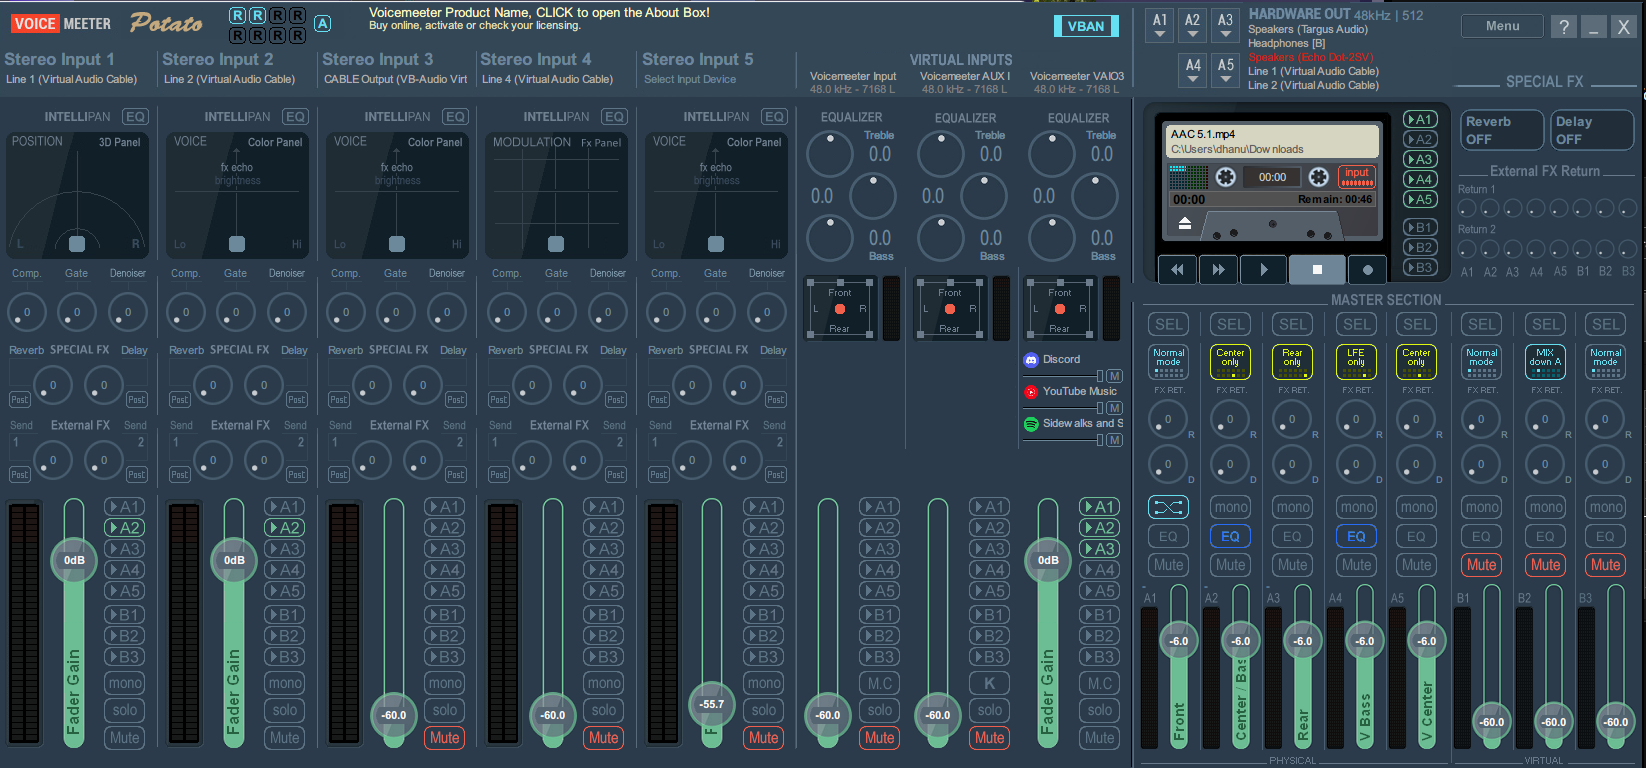
Task: Enable mono on Stereo Input 2
Action: pyautogui.click(x=285, y=683)
